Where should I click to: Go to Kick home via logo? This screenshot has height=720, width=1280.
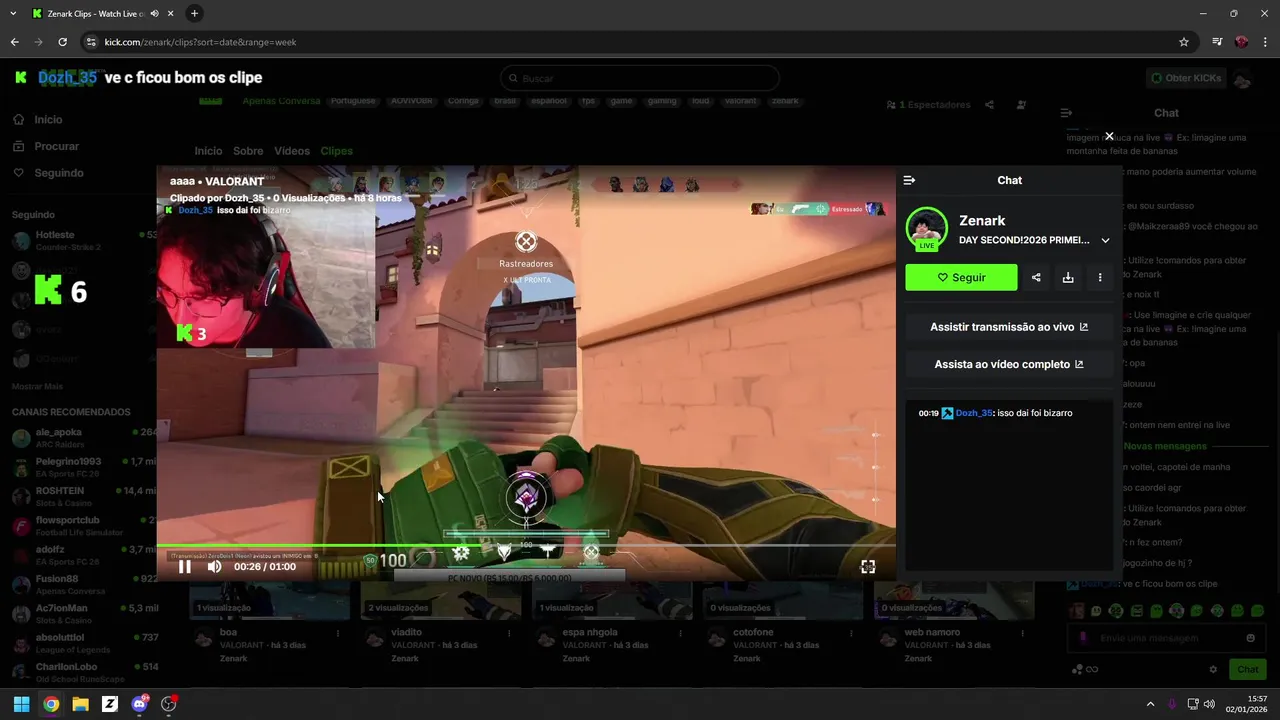click(x=21, y=78)
